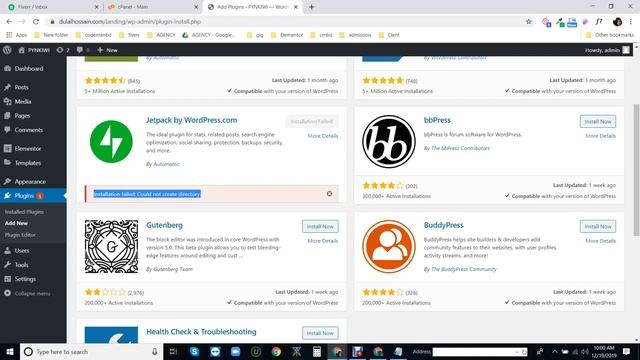Open the BuddyPress title link

(444, 225)
